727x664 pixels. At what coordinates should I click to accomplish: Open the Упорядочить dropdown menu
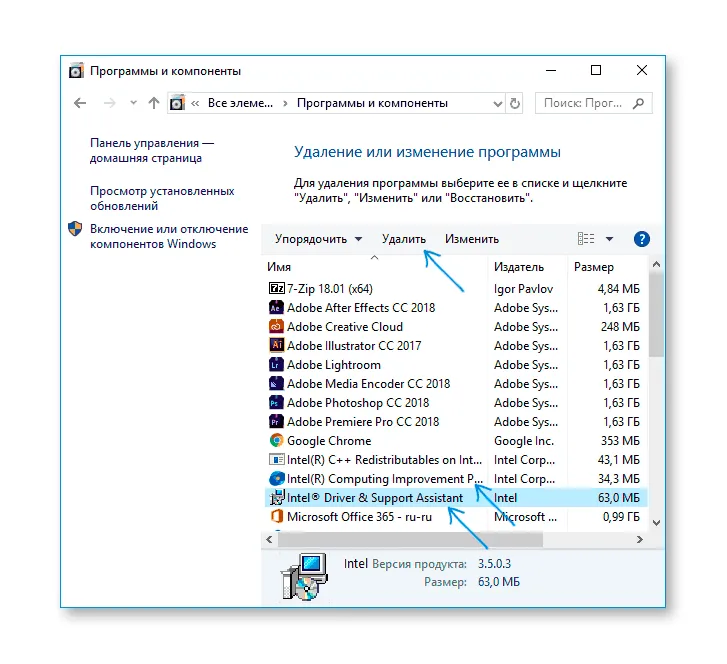(318, 239)
